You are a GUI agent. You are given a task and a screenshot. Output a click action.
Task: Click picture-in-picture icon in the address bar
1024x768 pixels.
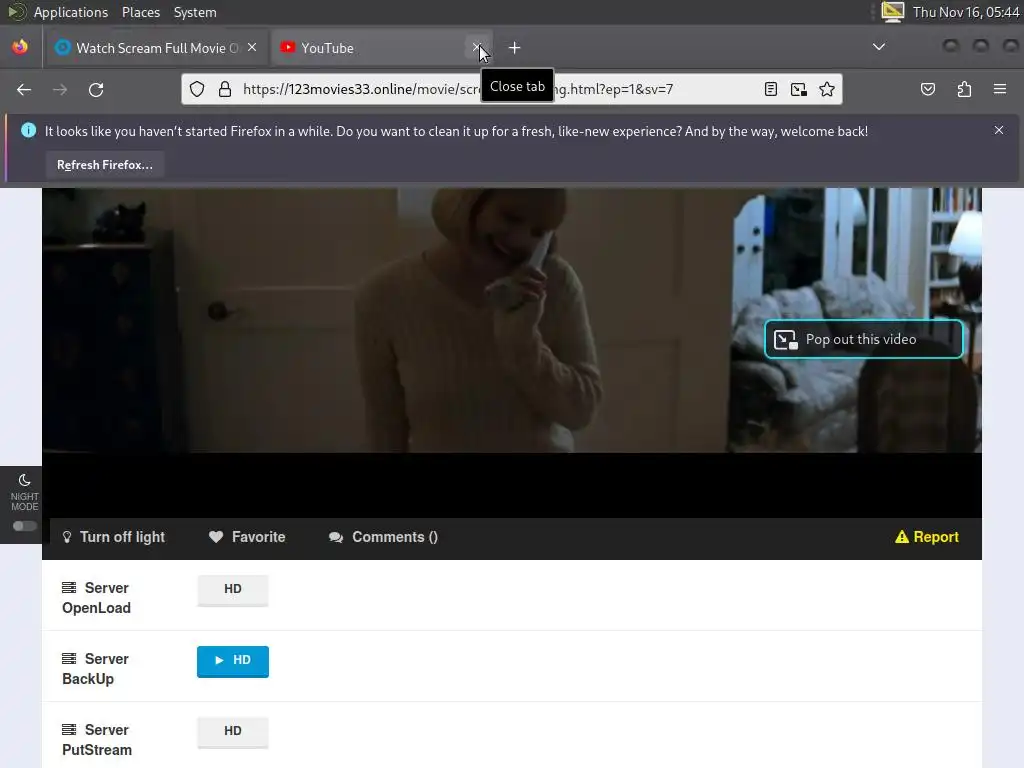[799, 89]
